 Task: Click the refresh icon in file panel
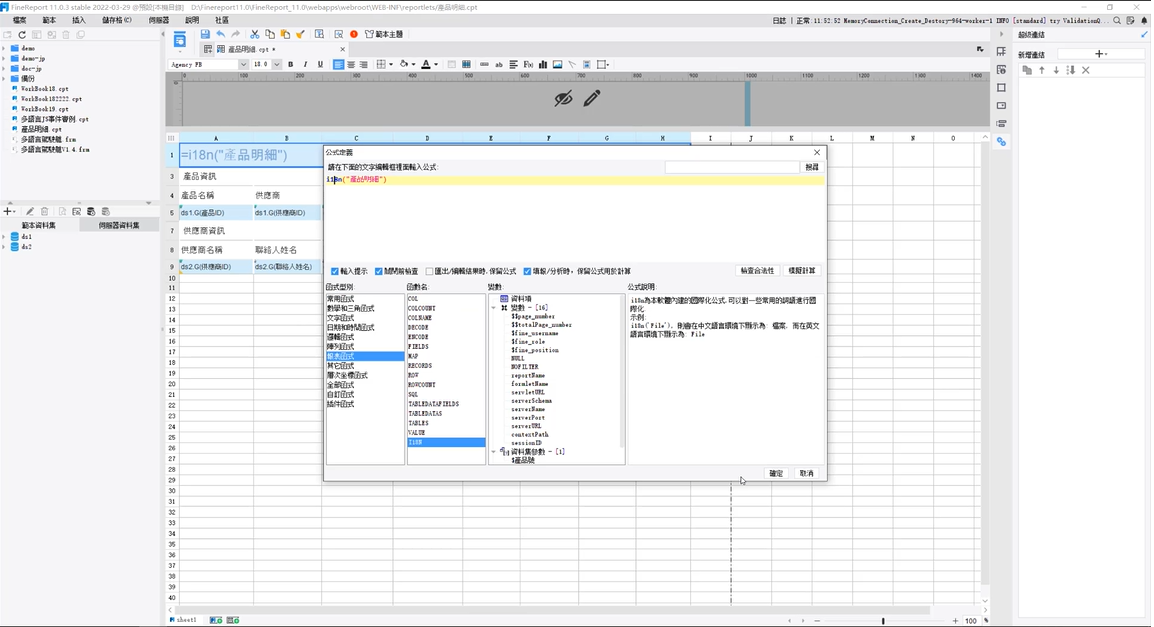tap(22, 35)
